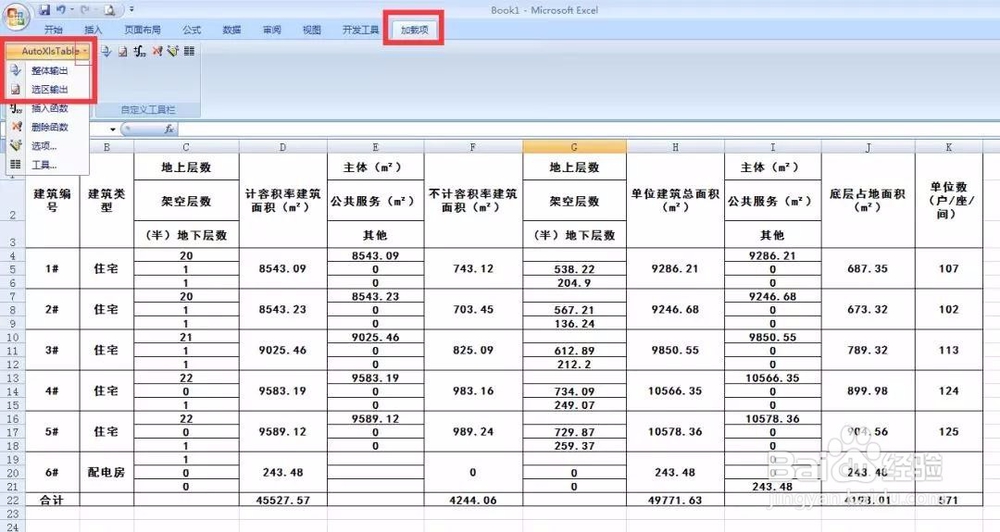This screenshot has height=532, width=1000.
Task: Switch to the 审阅 ribbon tab
Action: point(272,29)
